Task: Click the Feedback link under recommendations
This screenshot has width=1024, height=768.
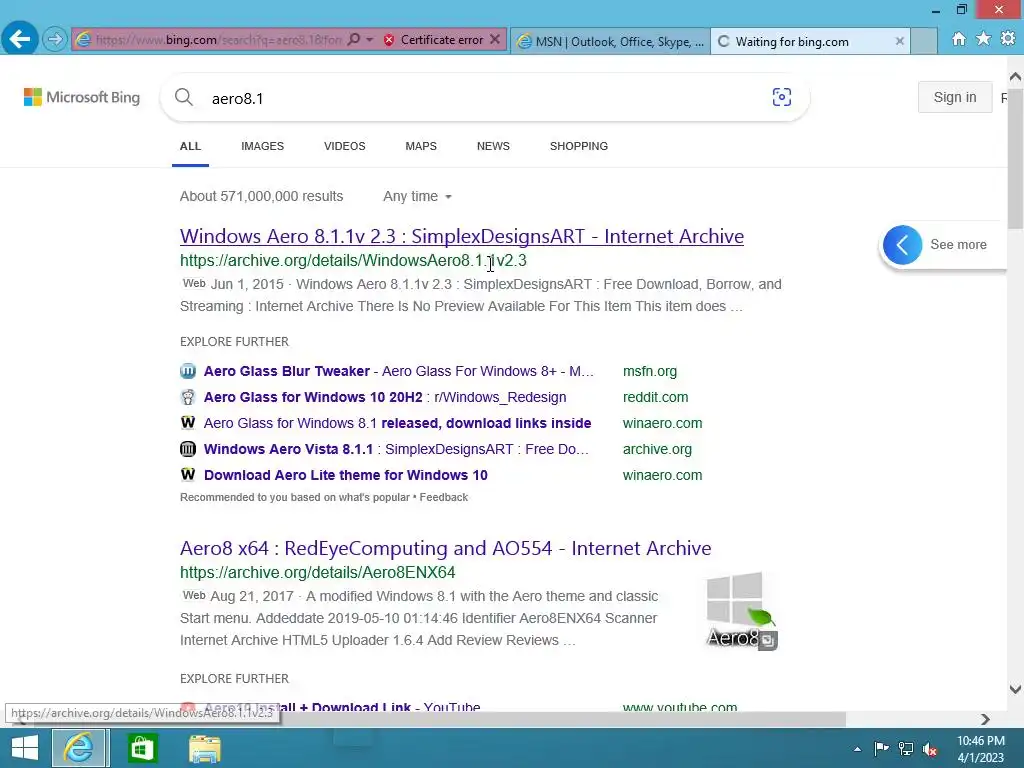Action: [x=443, y=498]
